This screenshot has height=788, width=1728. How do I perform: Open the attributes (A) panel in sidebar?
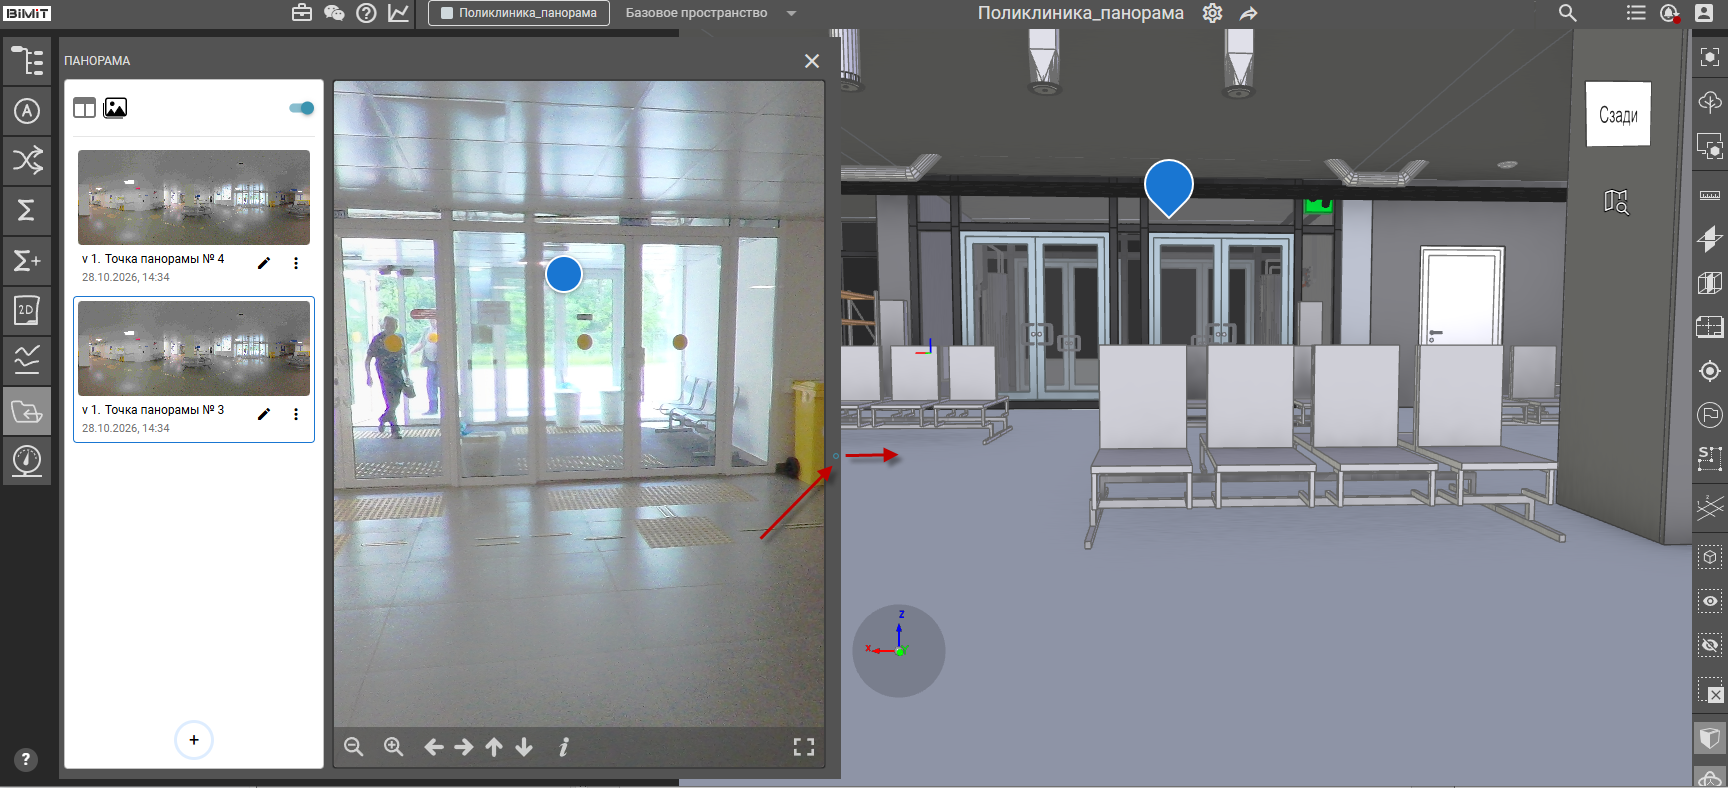[27, 111]
